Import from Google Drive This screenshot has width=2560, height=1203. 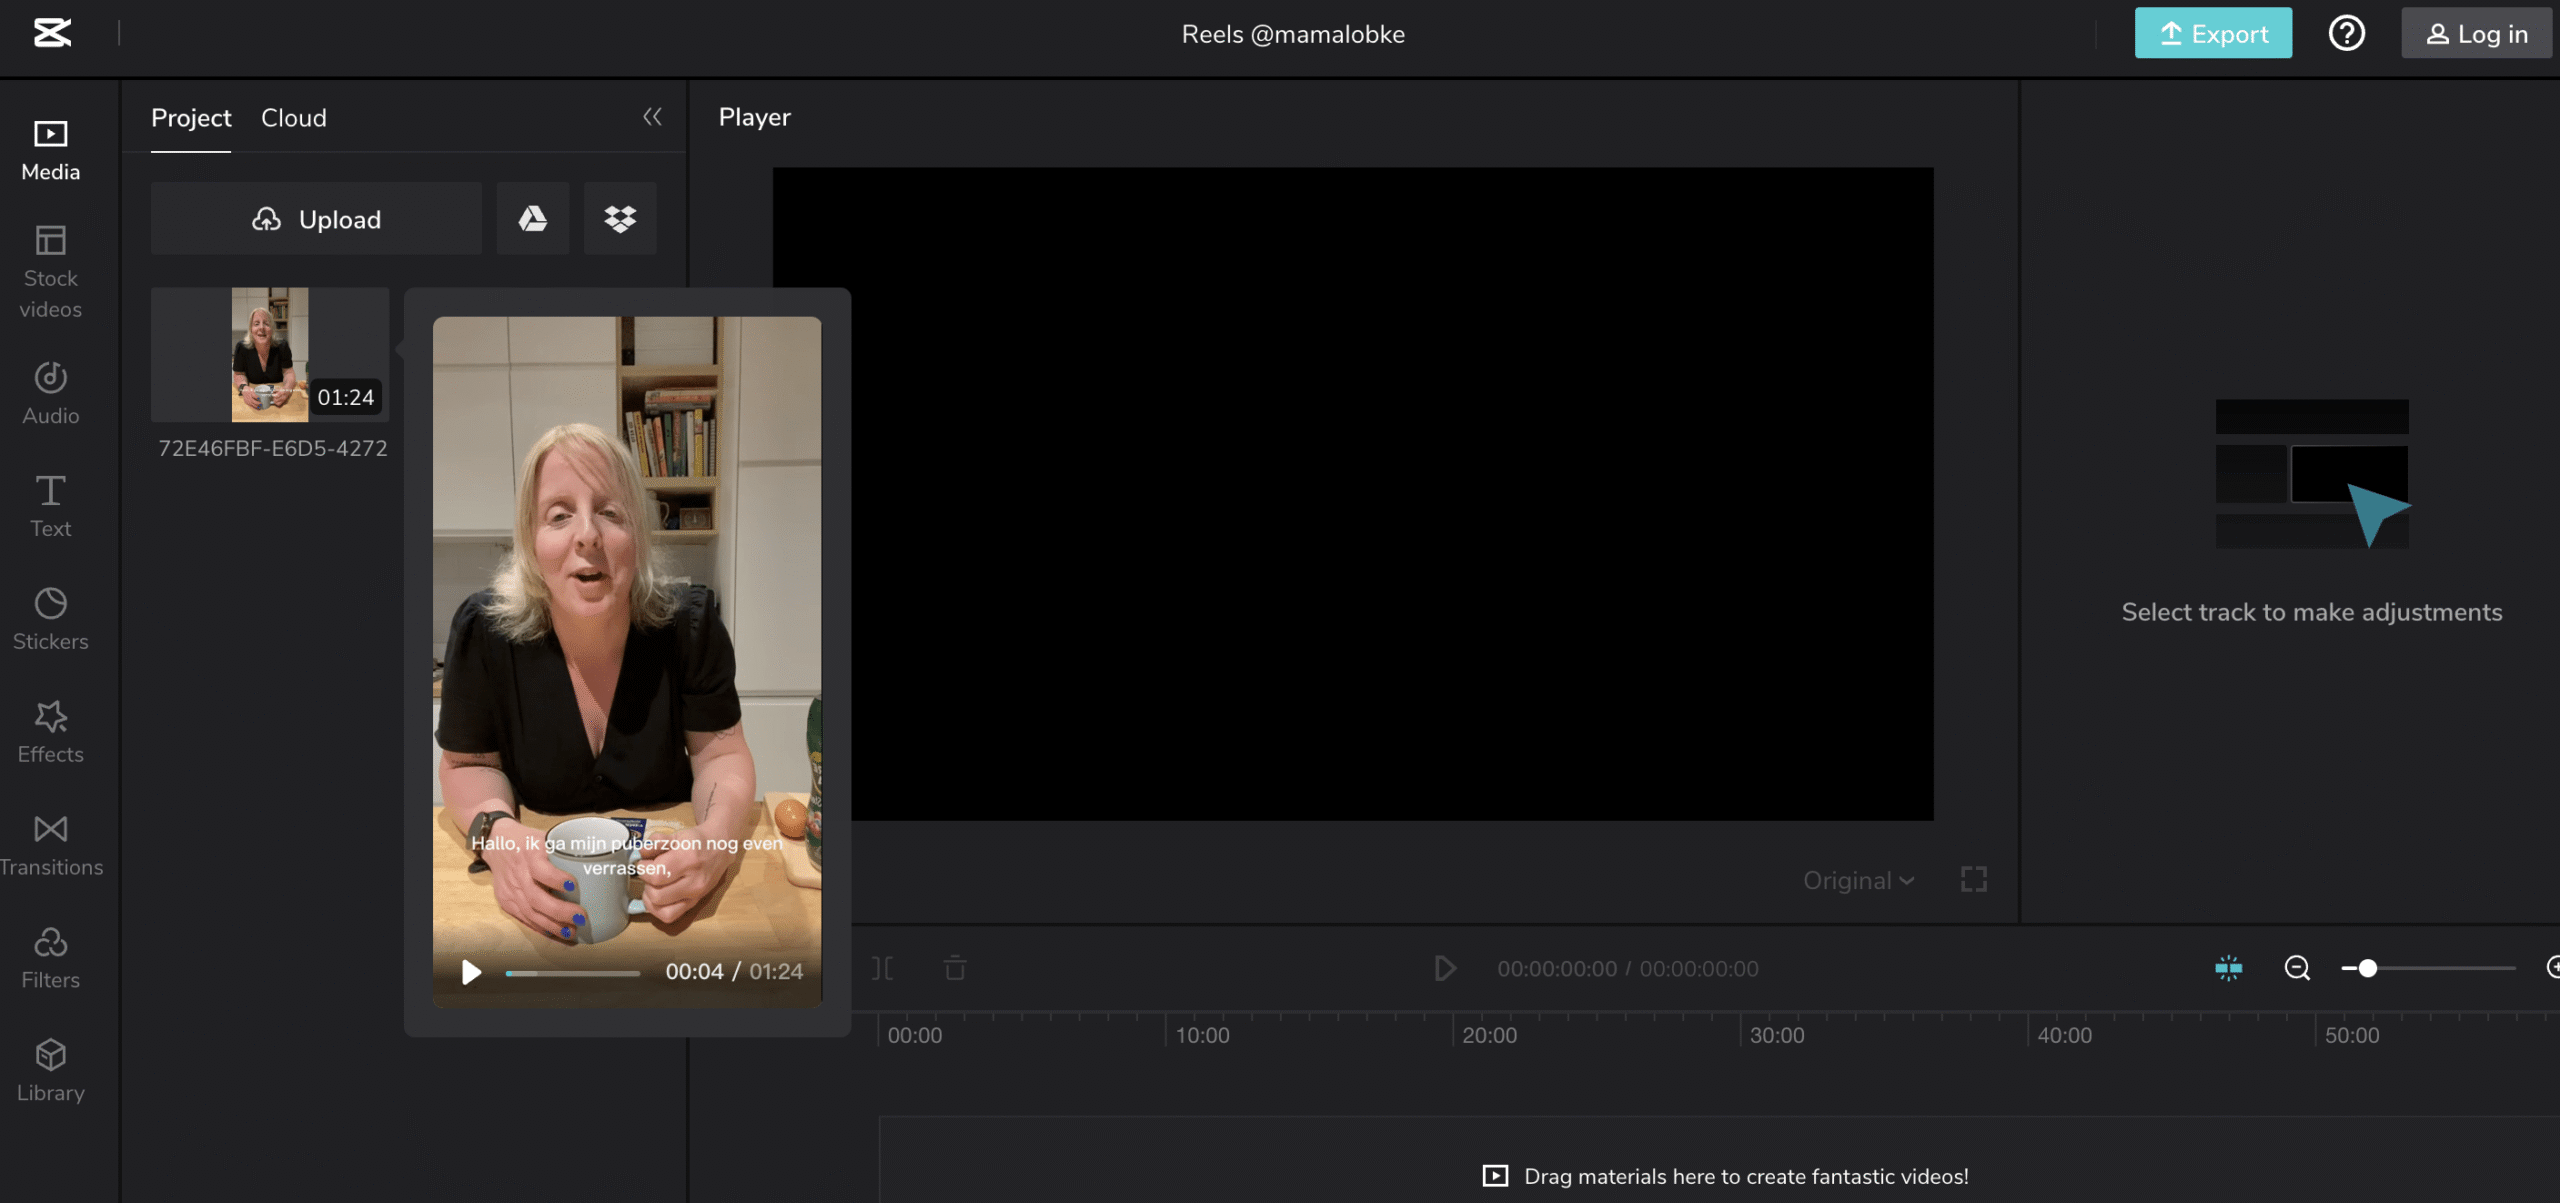[533, 218]
